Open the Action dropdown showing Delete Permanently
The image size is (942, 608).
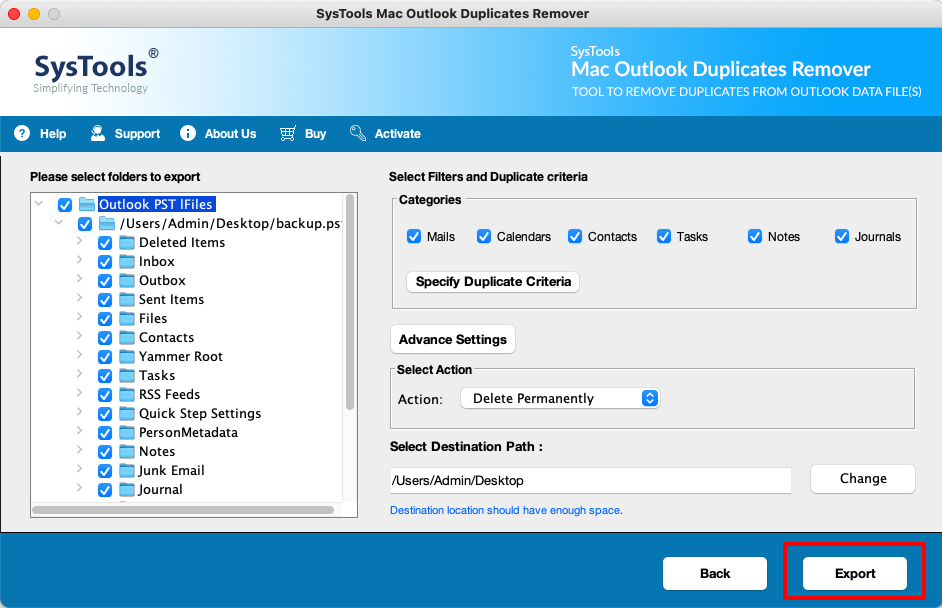[x=560, y=398]
